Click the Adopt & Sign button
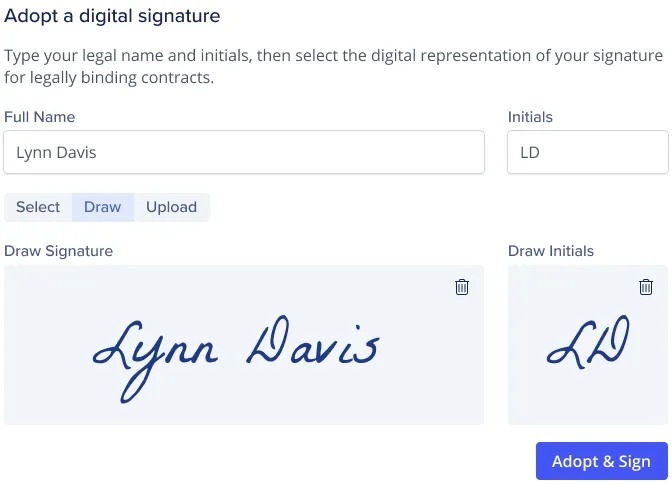The width and height of the screenshot is (672, 484). coord(602,461)
